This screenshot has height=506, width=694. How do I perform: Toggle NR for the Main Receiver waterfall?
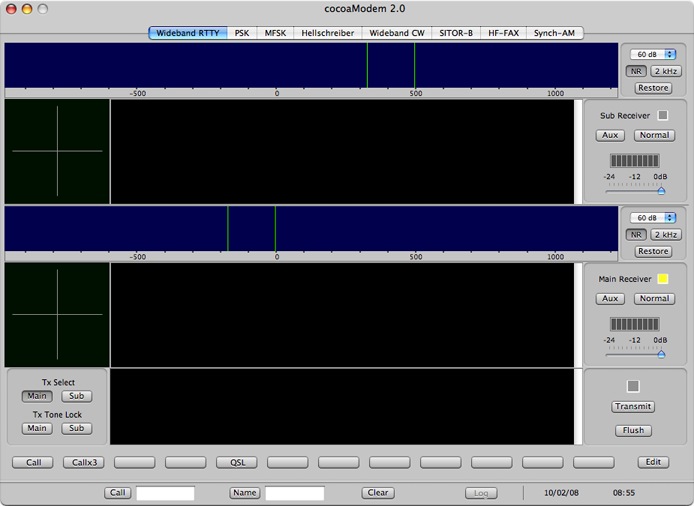[x=636, y=235]
